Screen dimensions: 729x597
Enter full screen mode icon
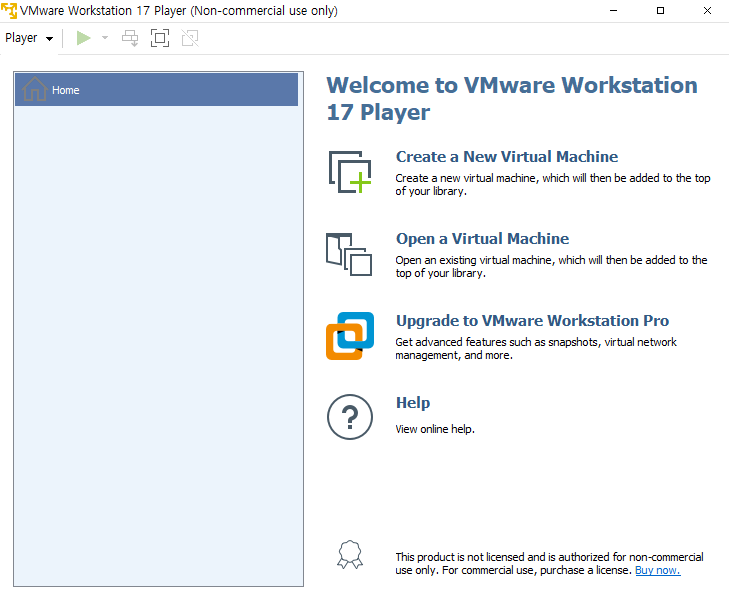[x=160, y=38]
